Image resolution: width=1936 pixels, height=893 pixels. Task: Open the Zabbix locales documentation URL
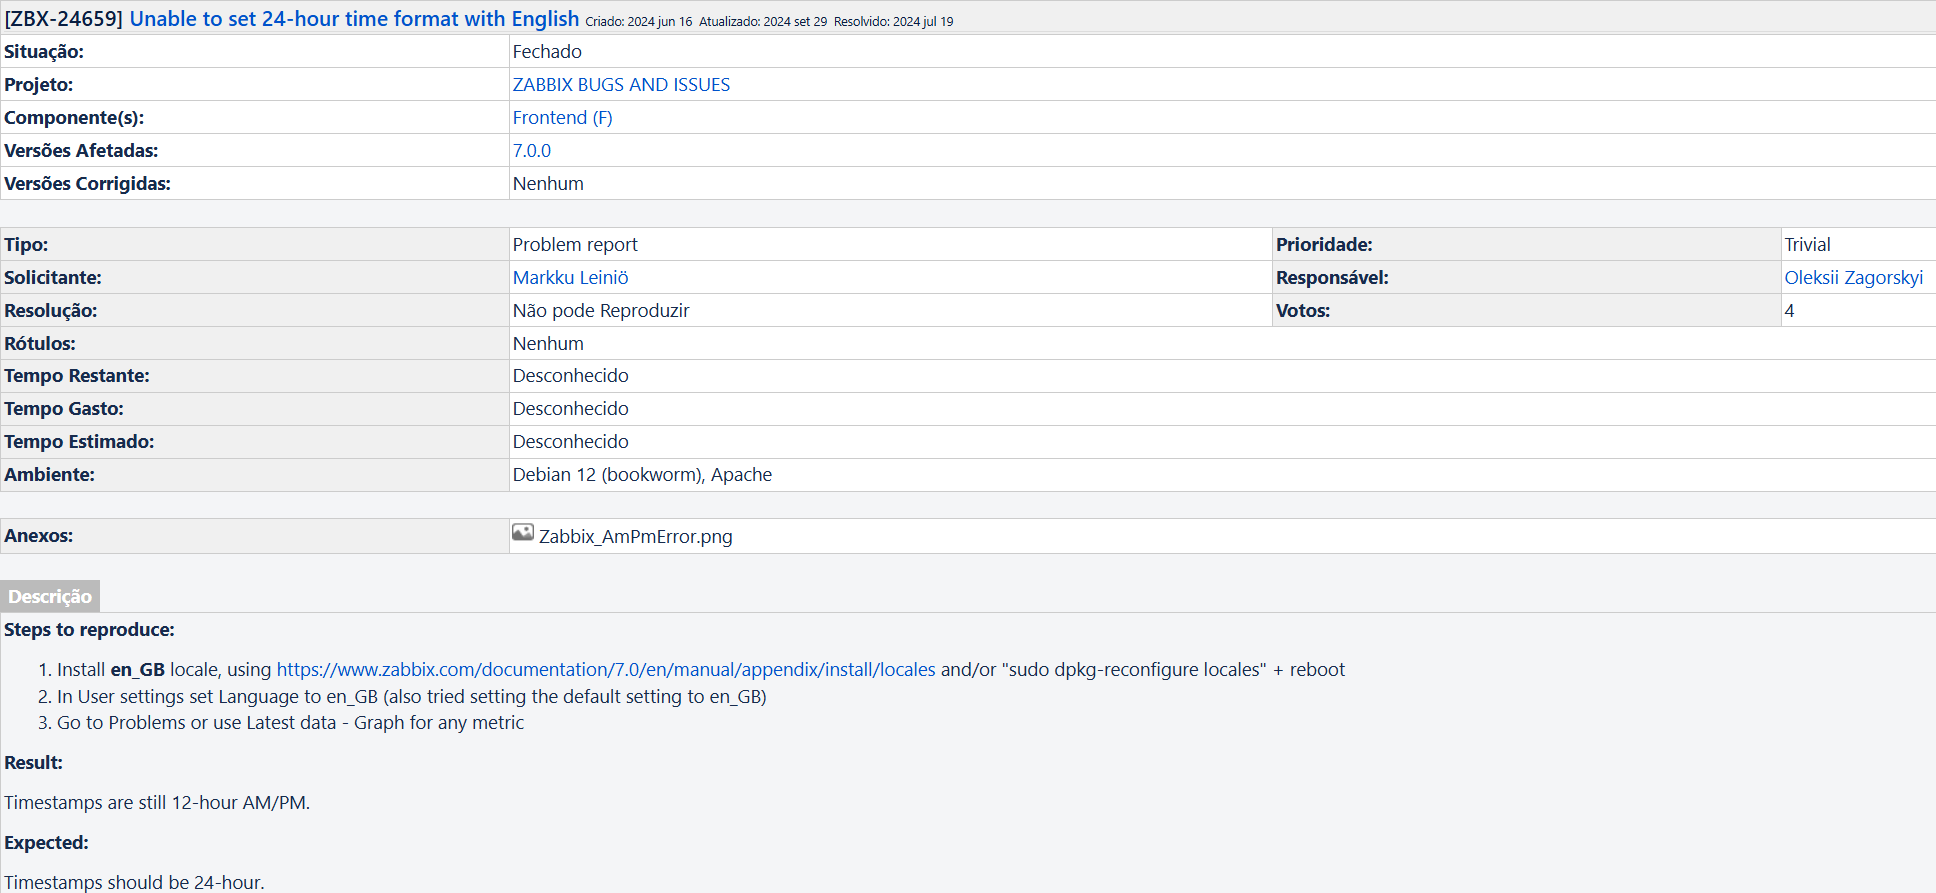tap(606, 670)
